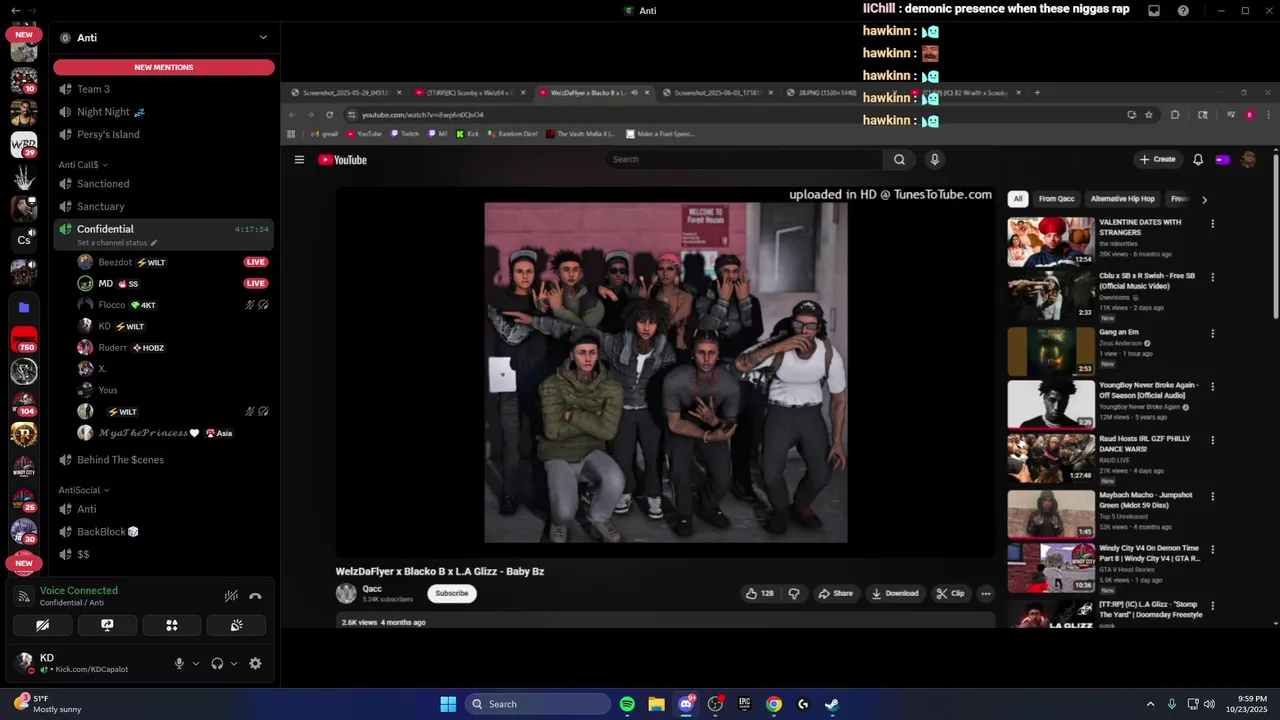Click the YouTube search magnifier button
The width and height of the screenshot is (1280, 720).
point(899,160)
